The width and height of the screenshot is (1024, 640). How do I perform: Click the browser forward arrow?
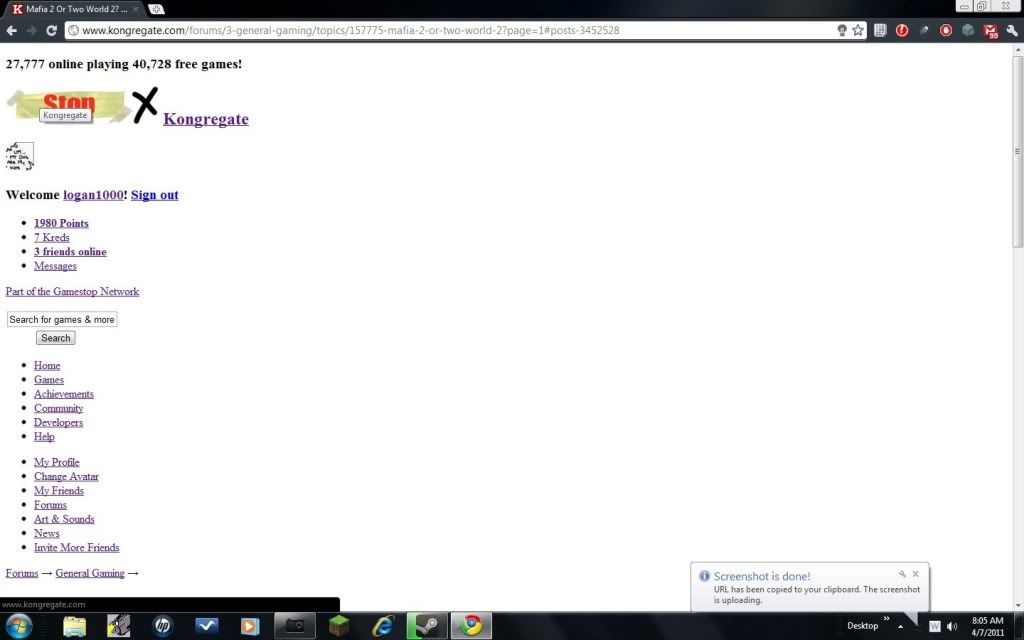pyautogui.click(x=31, y=30)
